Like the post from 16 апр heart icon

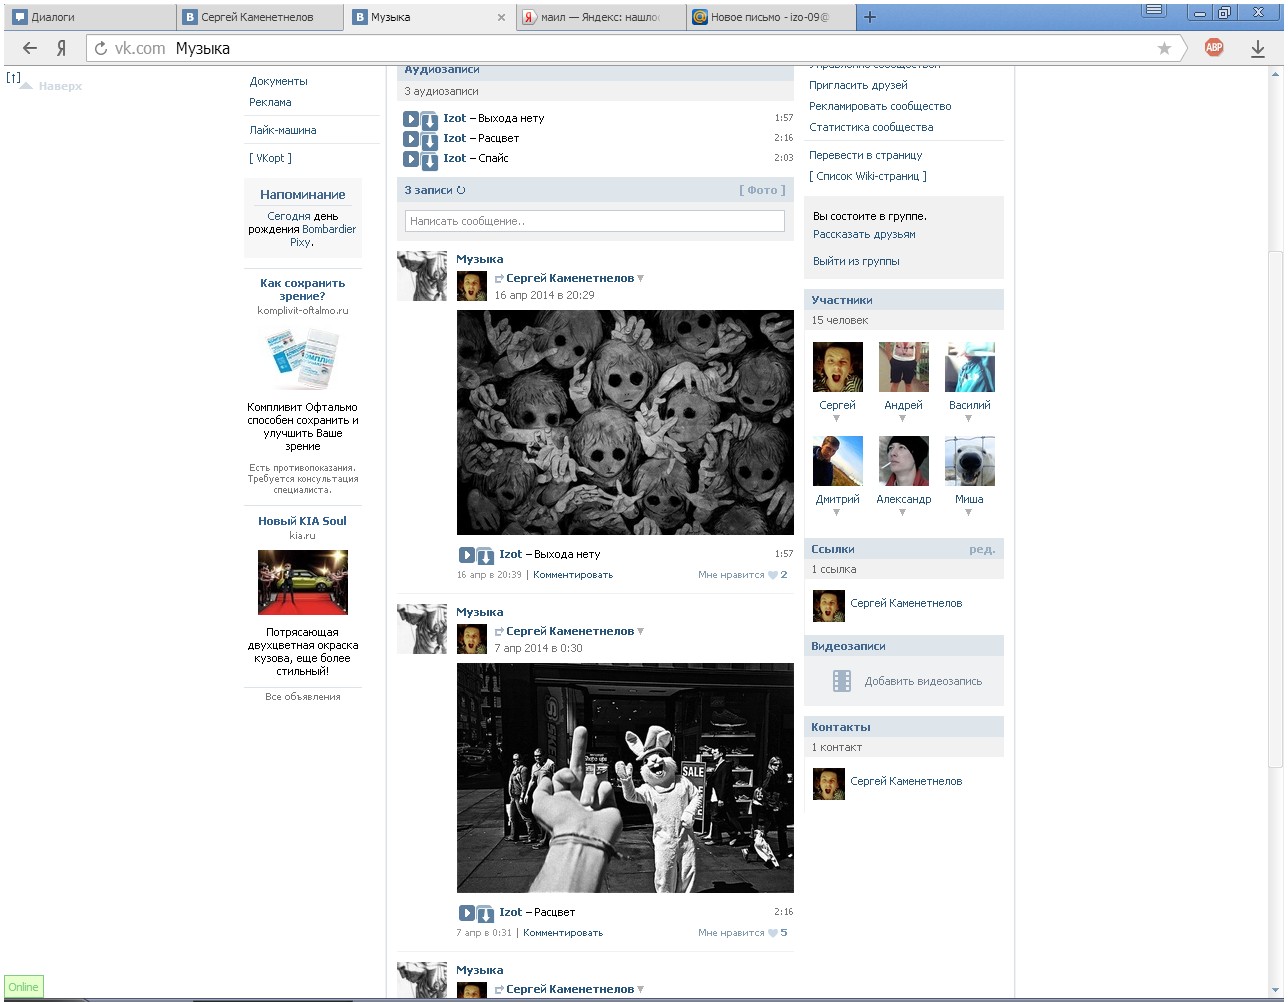[773, 575]
